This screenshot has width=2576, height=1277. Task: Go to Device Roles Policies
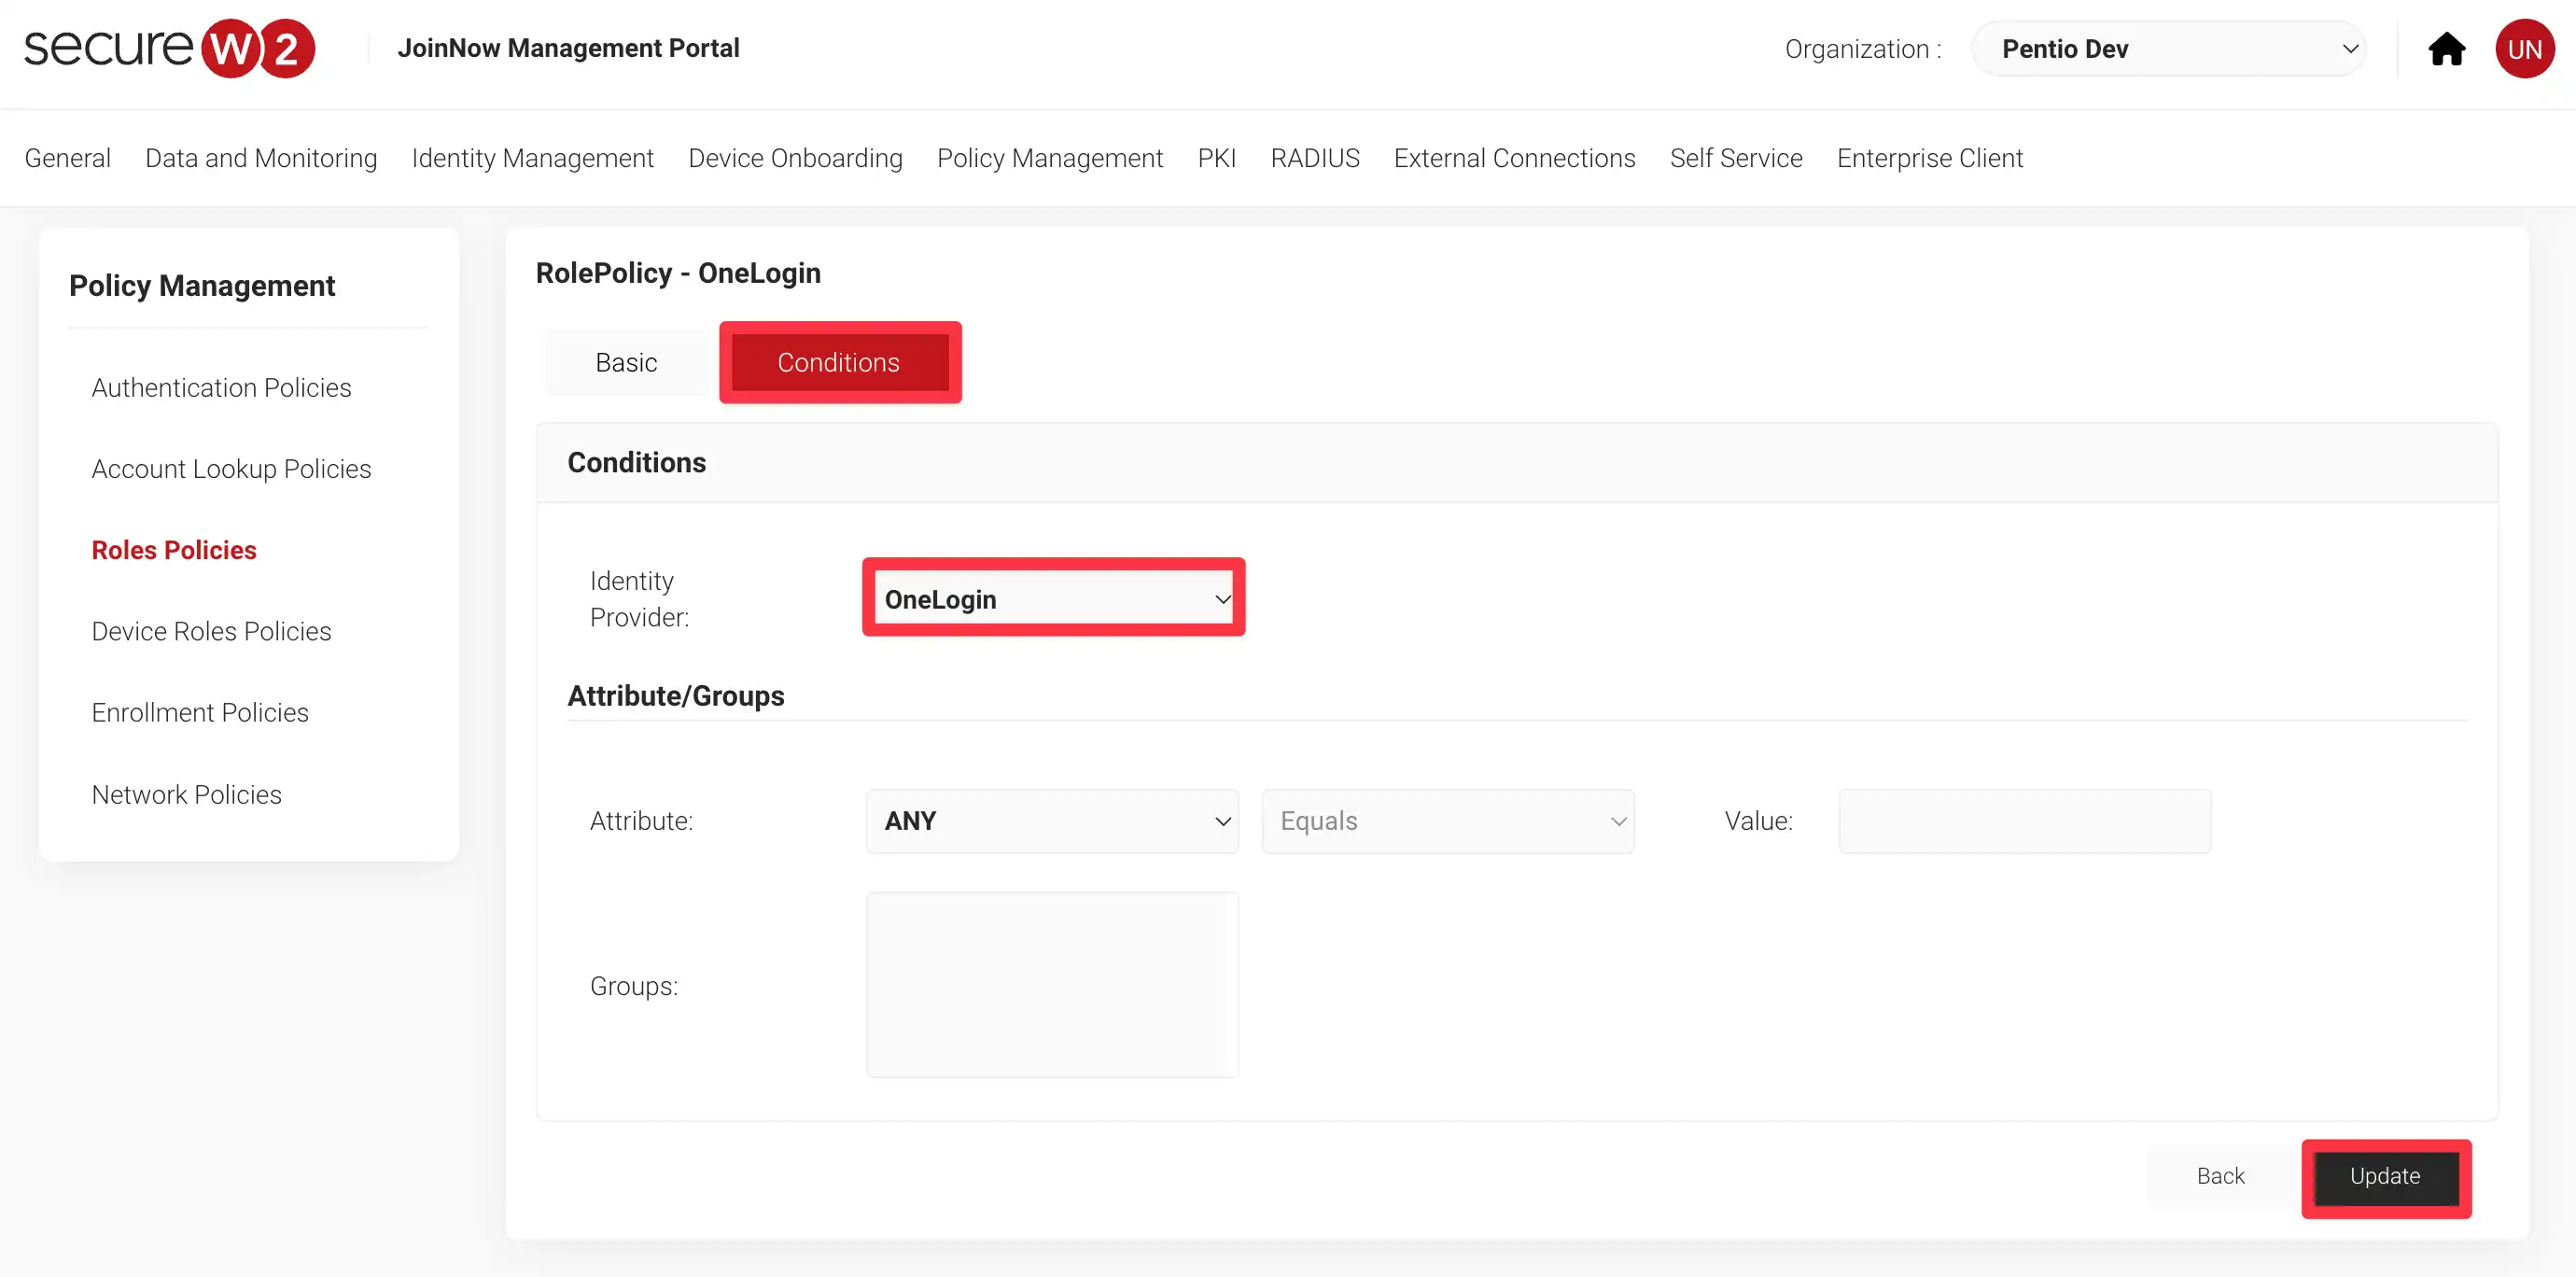211,631
